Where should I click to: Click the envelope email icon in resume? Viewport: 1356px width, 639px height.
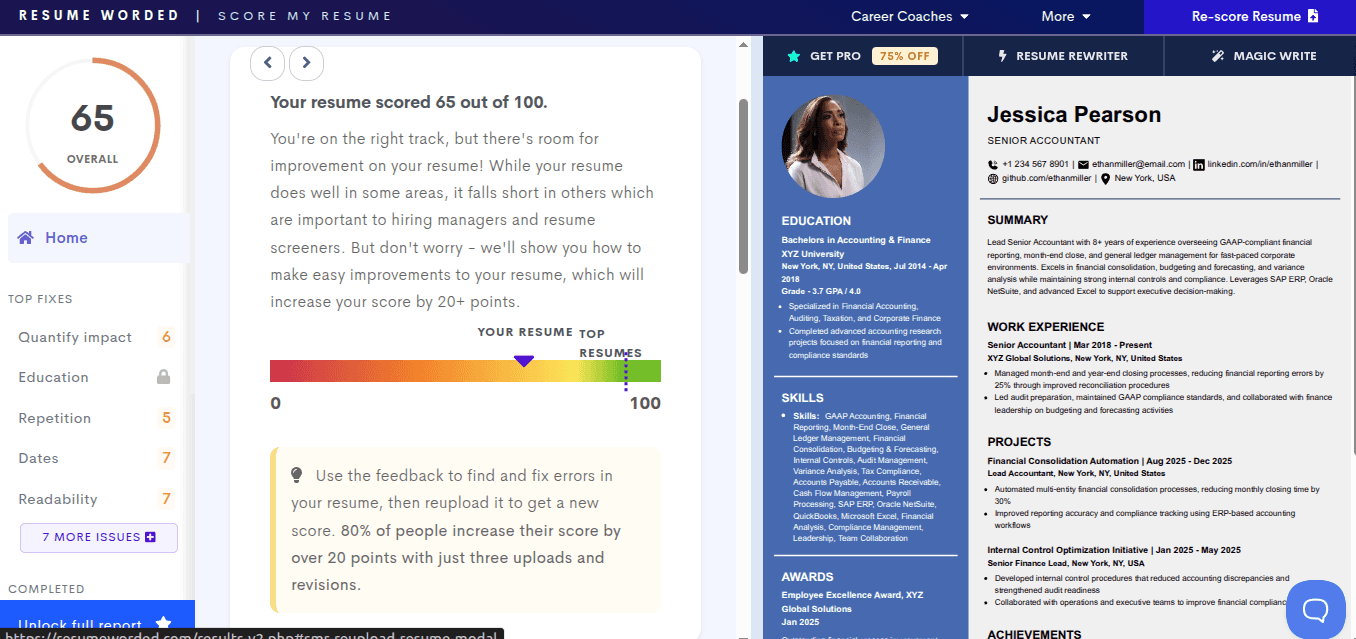click(1083, 164)
